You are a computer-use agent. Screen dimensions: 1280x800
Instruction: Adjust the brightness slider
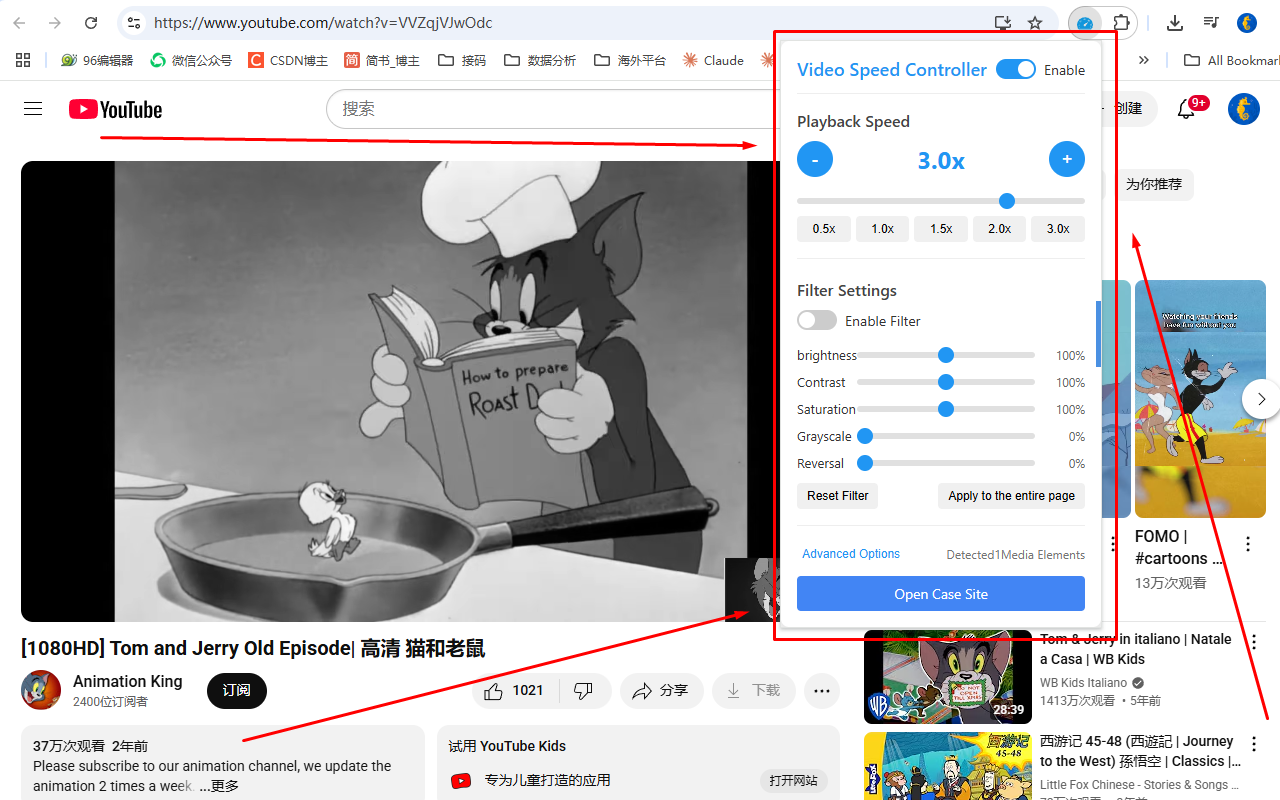[x=946, y=355]
